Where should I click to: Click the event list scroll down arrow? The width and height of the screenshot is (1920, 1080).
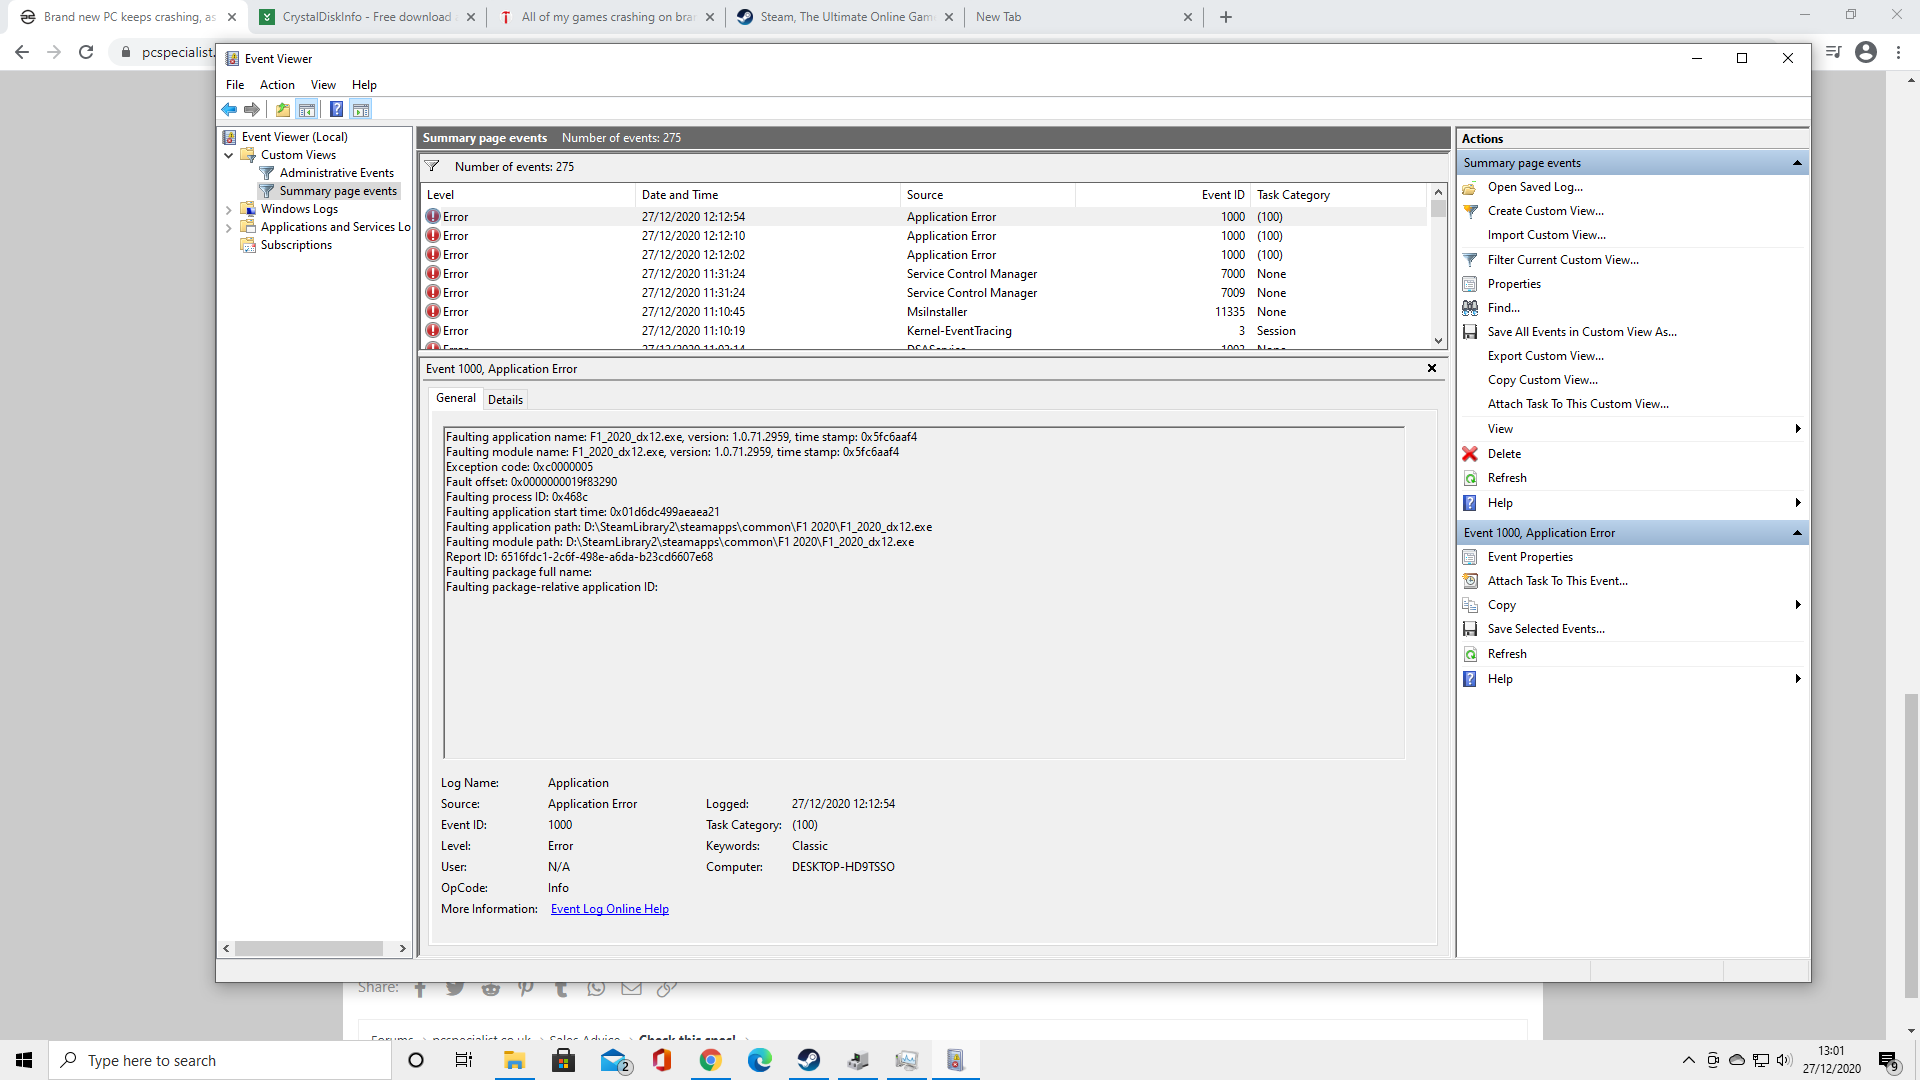click(x=1438, y=341)
